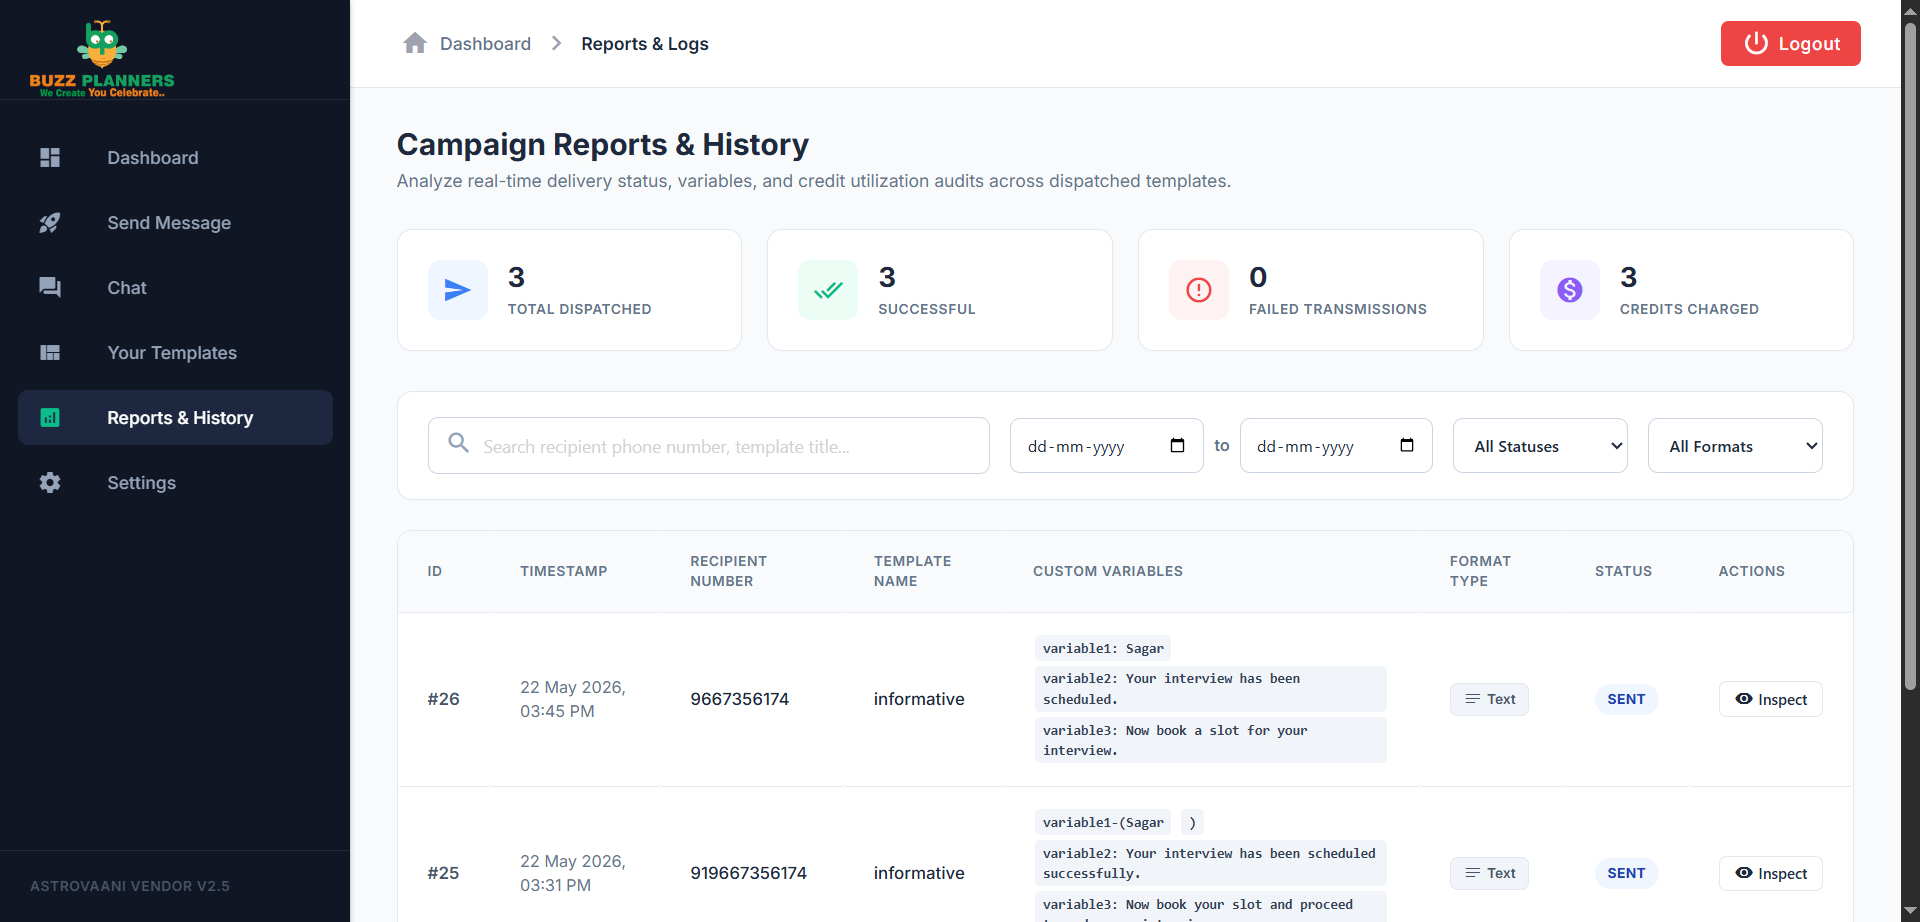
Task: Click the Buzz Planners logo
Action: click(102, 58)
